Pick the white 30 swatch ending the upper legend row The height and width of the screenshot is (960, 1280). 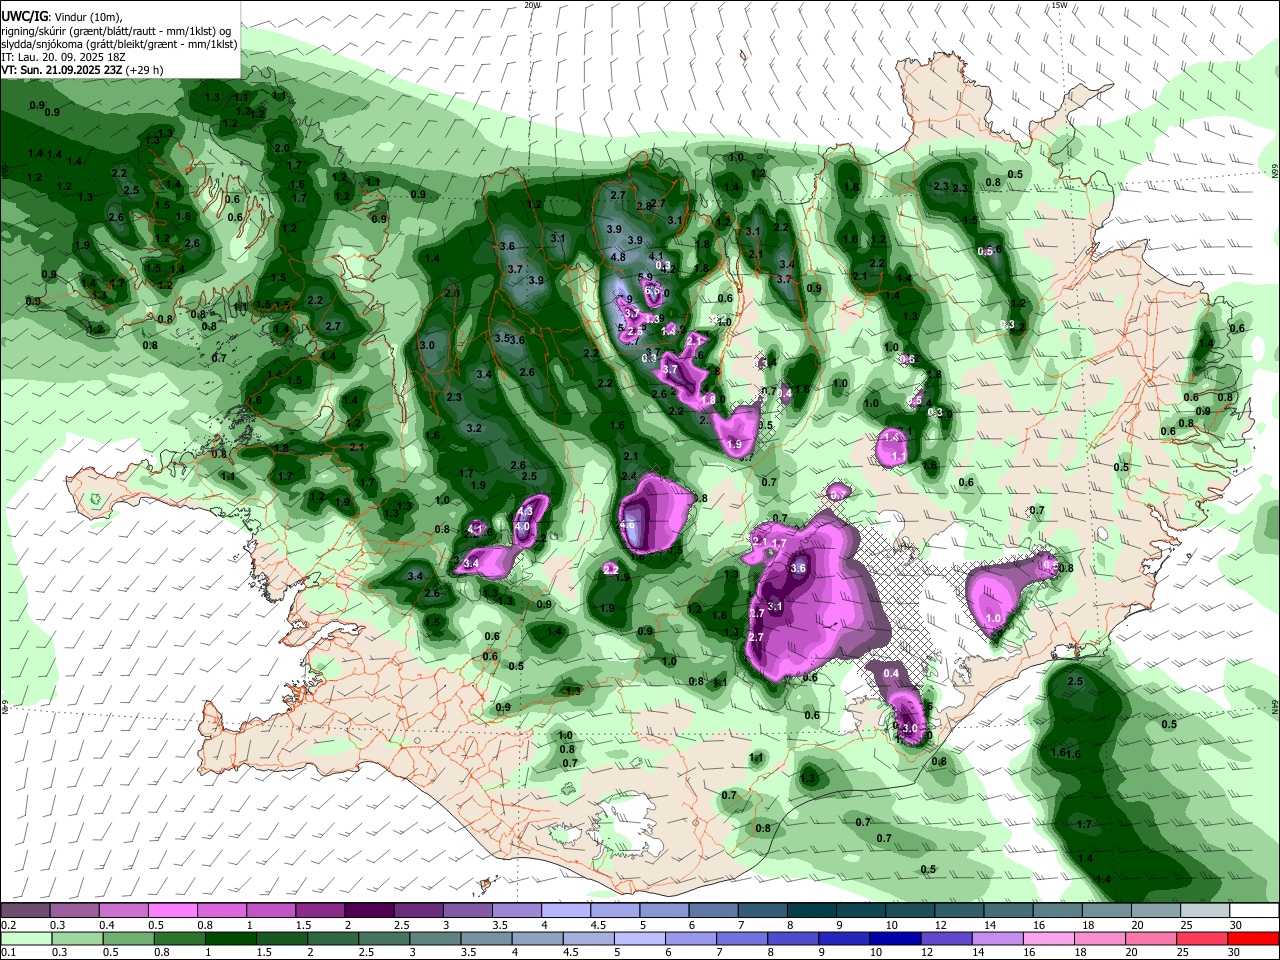[x=1254, y=911]
